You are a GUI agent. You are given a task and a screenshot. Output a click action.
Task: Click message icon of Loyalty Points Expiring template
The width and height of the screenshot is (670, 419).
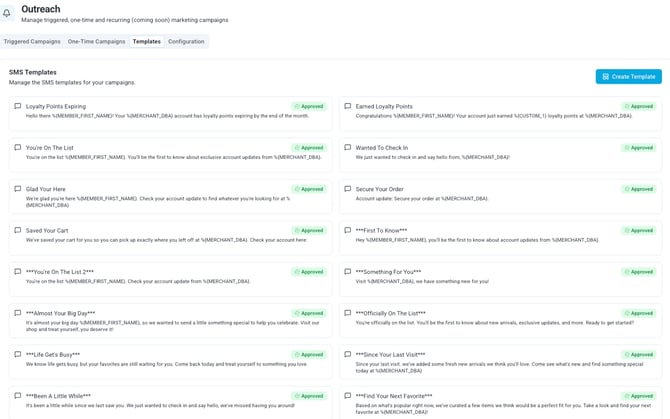(18, 106)
